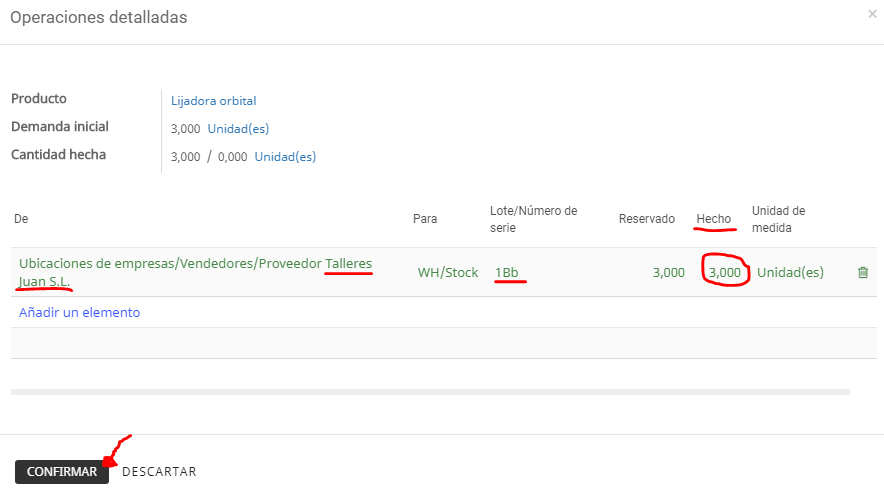
Task: Sort by Unidad de medida header
Action: point(779,219)
